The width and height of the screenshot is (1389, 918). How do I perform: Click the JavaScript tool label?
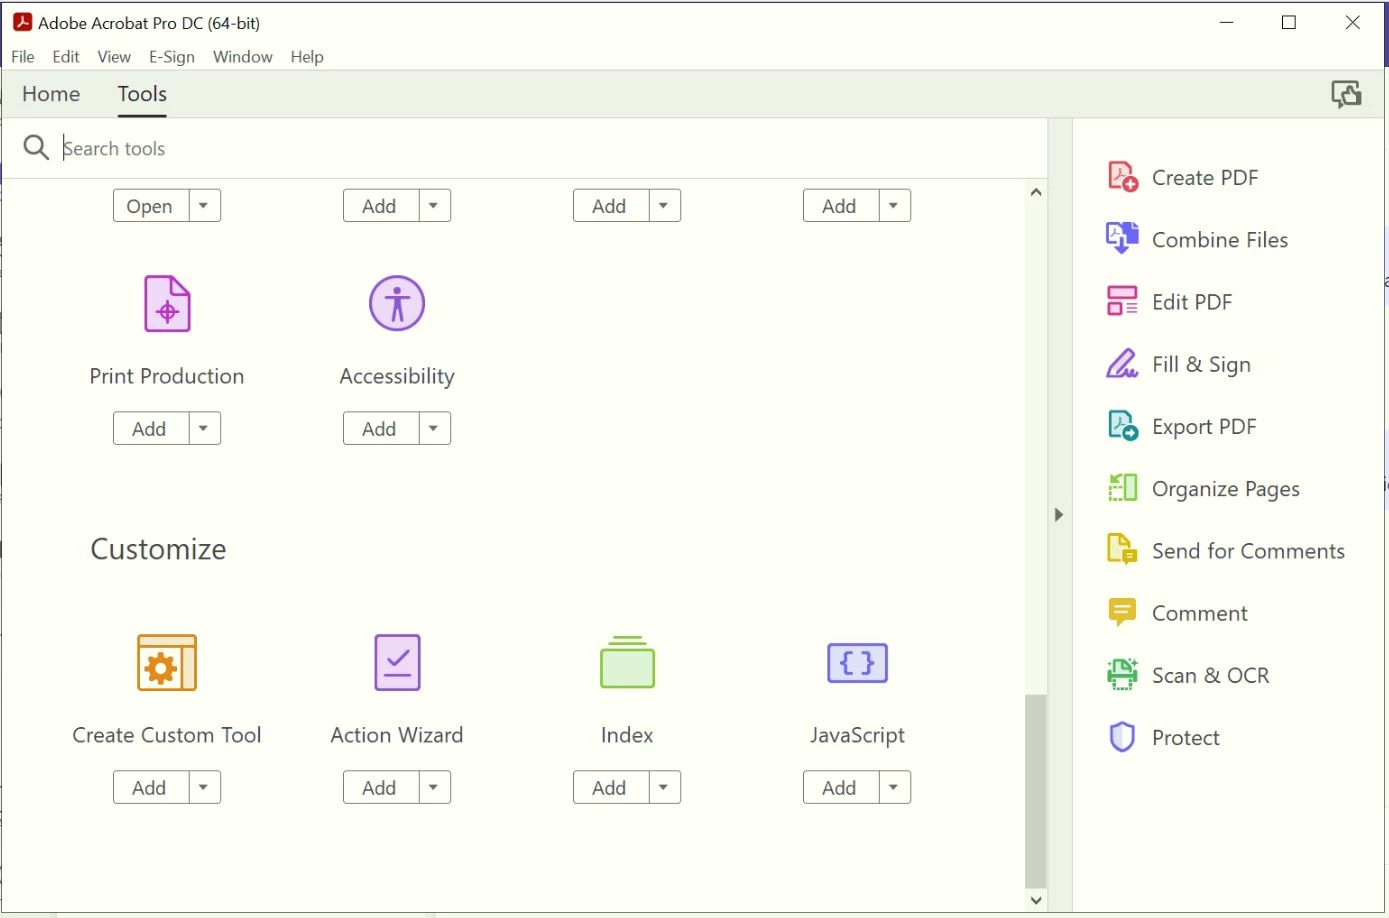click(857, 735)
